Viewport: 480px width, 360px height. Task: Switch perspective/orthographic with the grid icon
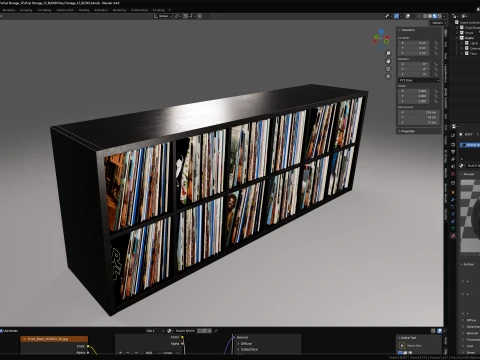click(388, 77)
